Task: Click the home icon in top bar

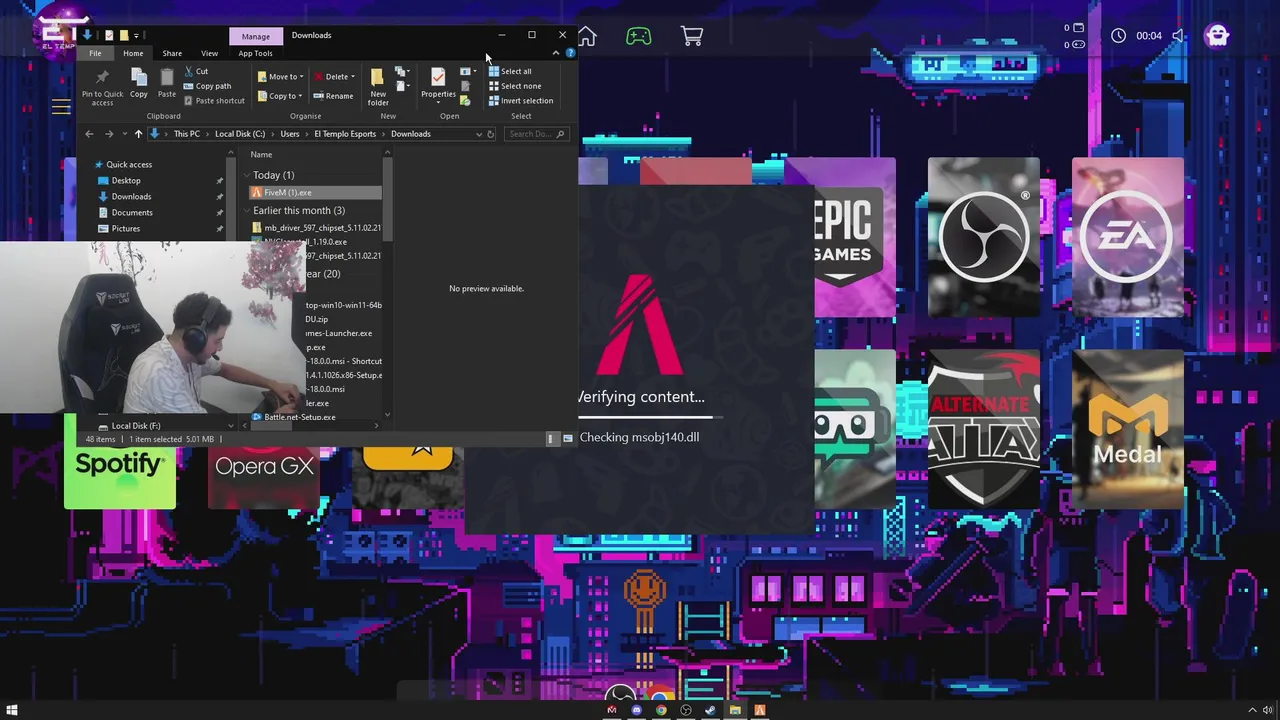Action: point(586,36)
